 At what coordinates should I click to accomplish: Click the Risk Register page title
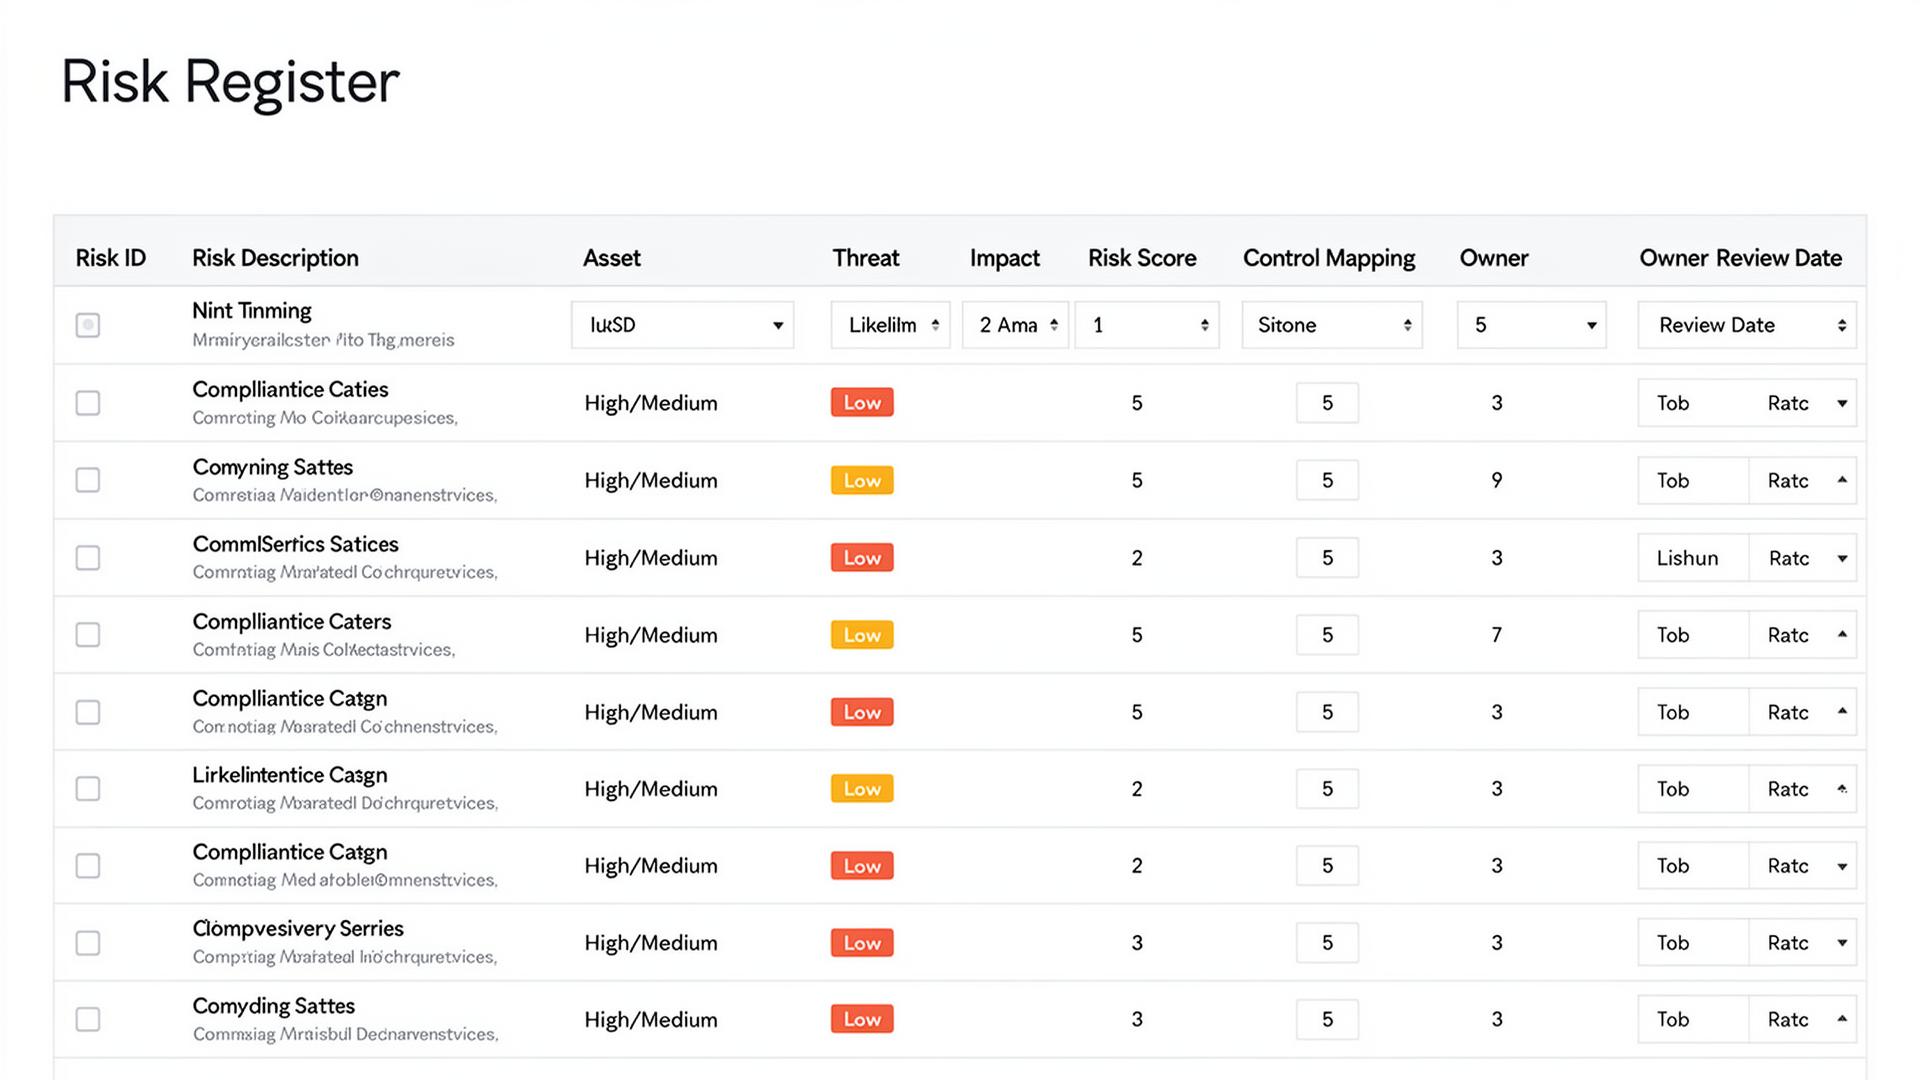coord(230,83)
